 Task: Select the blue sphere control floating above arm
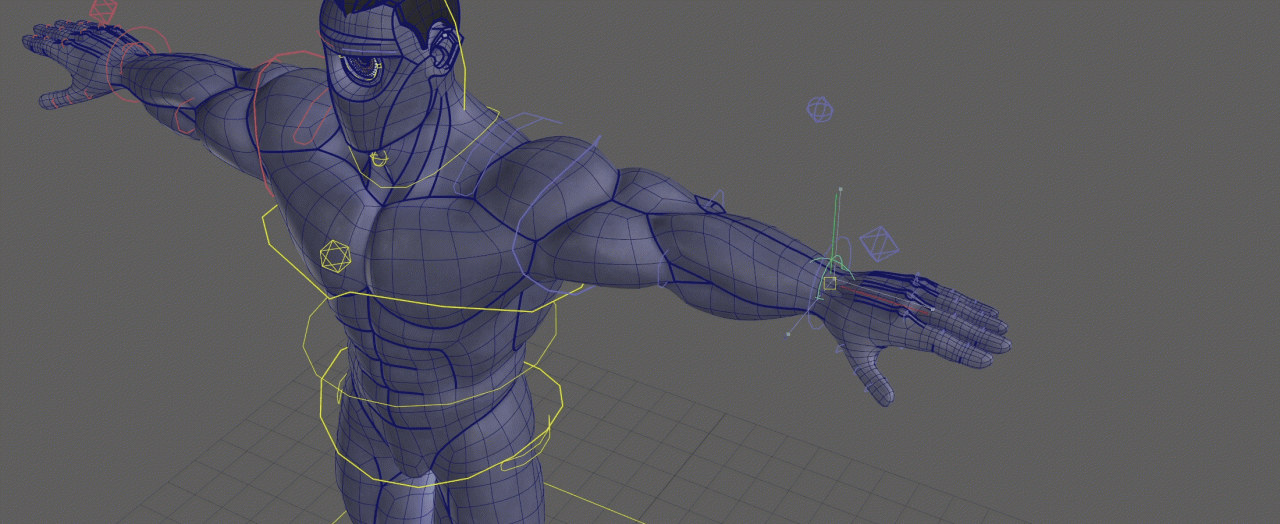tap(819, 110)
